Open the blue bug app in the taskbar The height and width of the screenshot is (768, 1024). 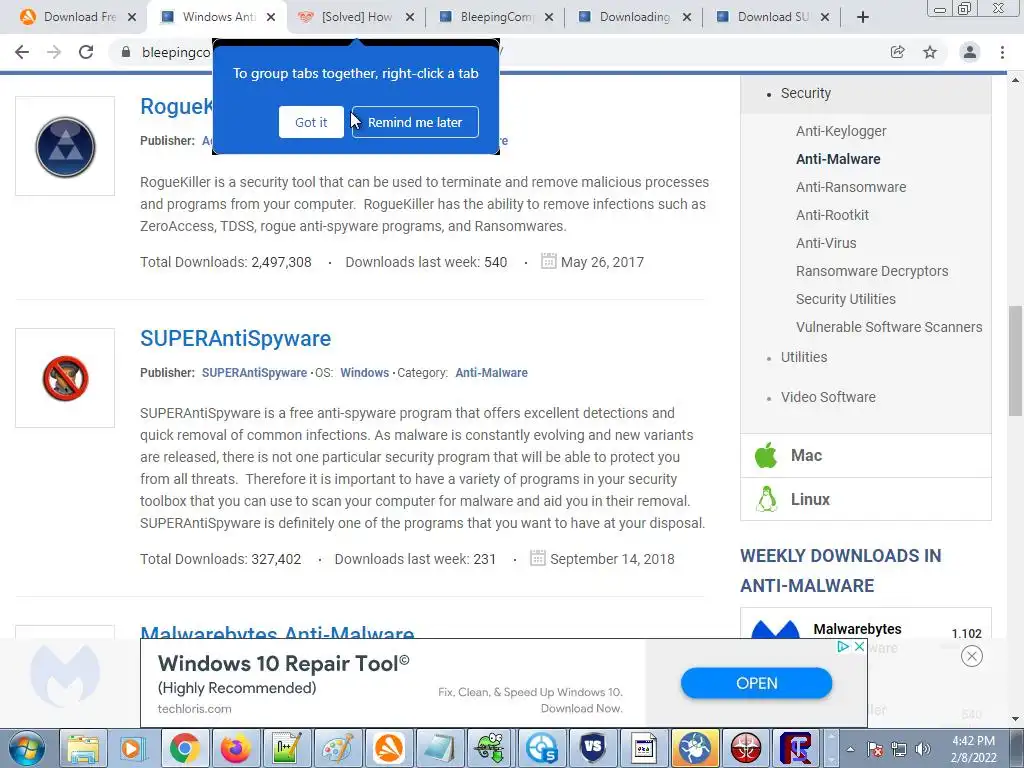(694, 748)
